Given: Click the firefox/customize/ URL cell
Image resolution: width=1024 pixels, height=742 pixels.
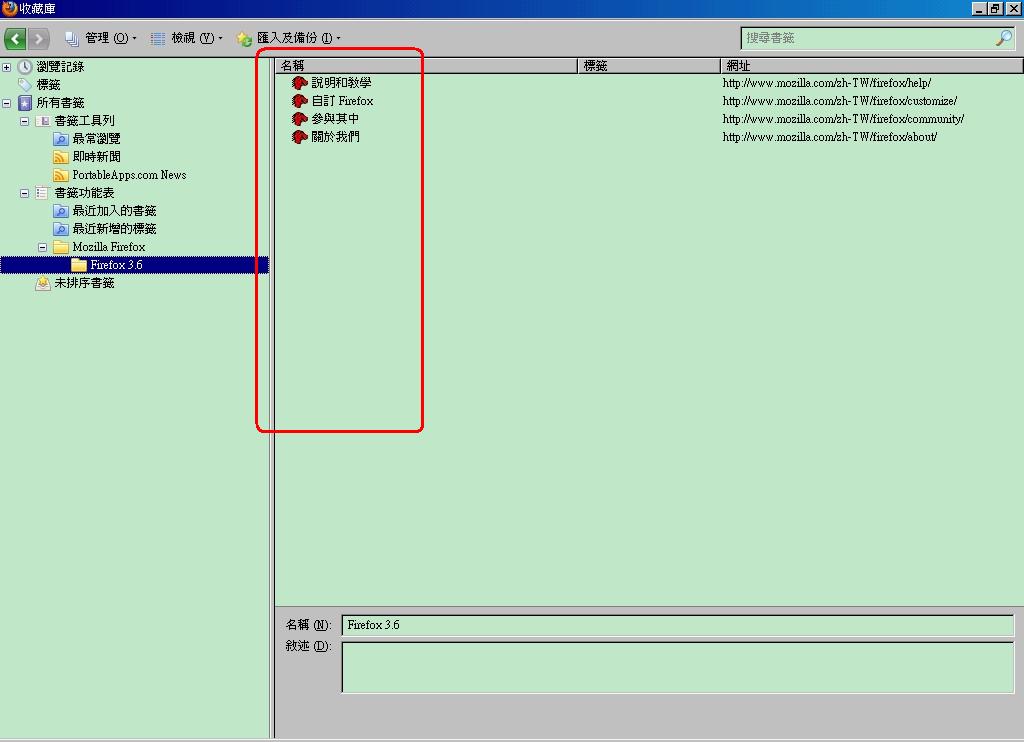Looking at the screenshot, I should coord(840,101).
